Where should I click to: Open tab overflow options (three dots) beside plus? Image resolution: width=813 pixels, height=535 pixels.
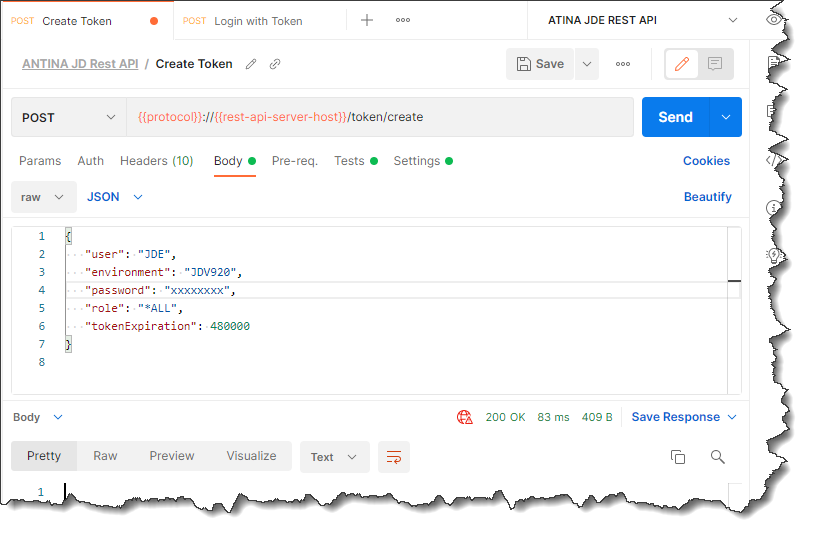(x=402, y=20)
